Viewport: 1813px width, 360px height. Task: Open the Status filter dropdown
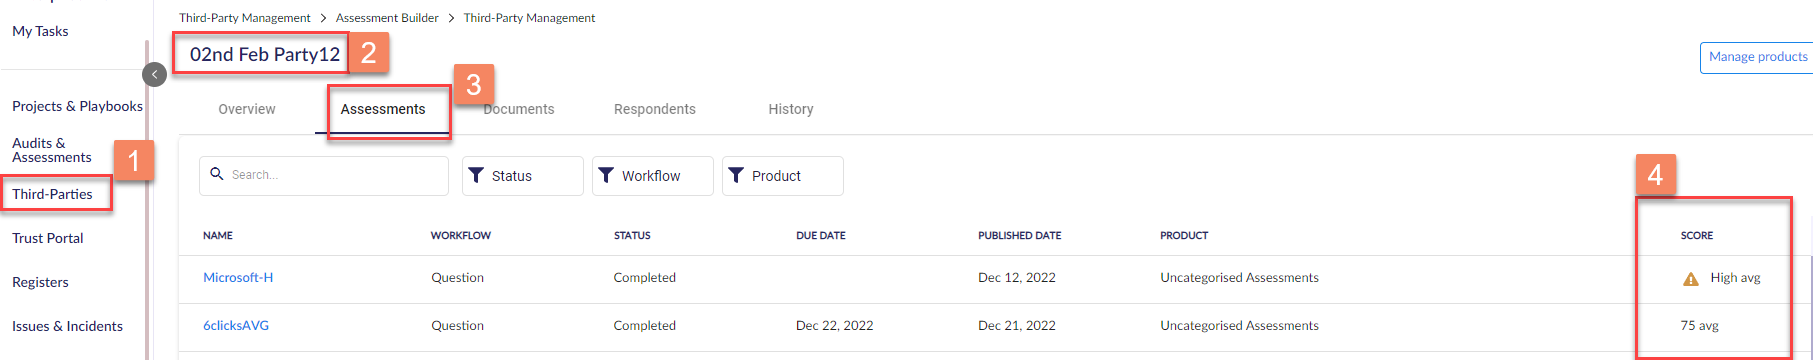[x=523, y=176]
